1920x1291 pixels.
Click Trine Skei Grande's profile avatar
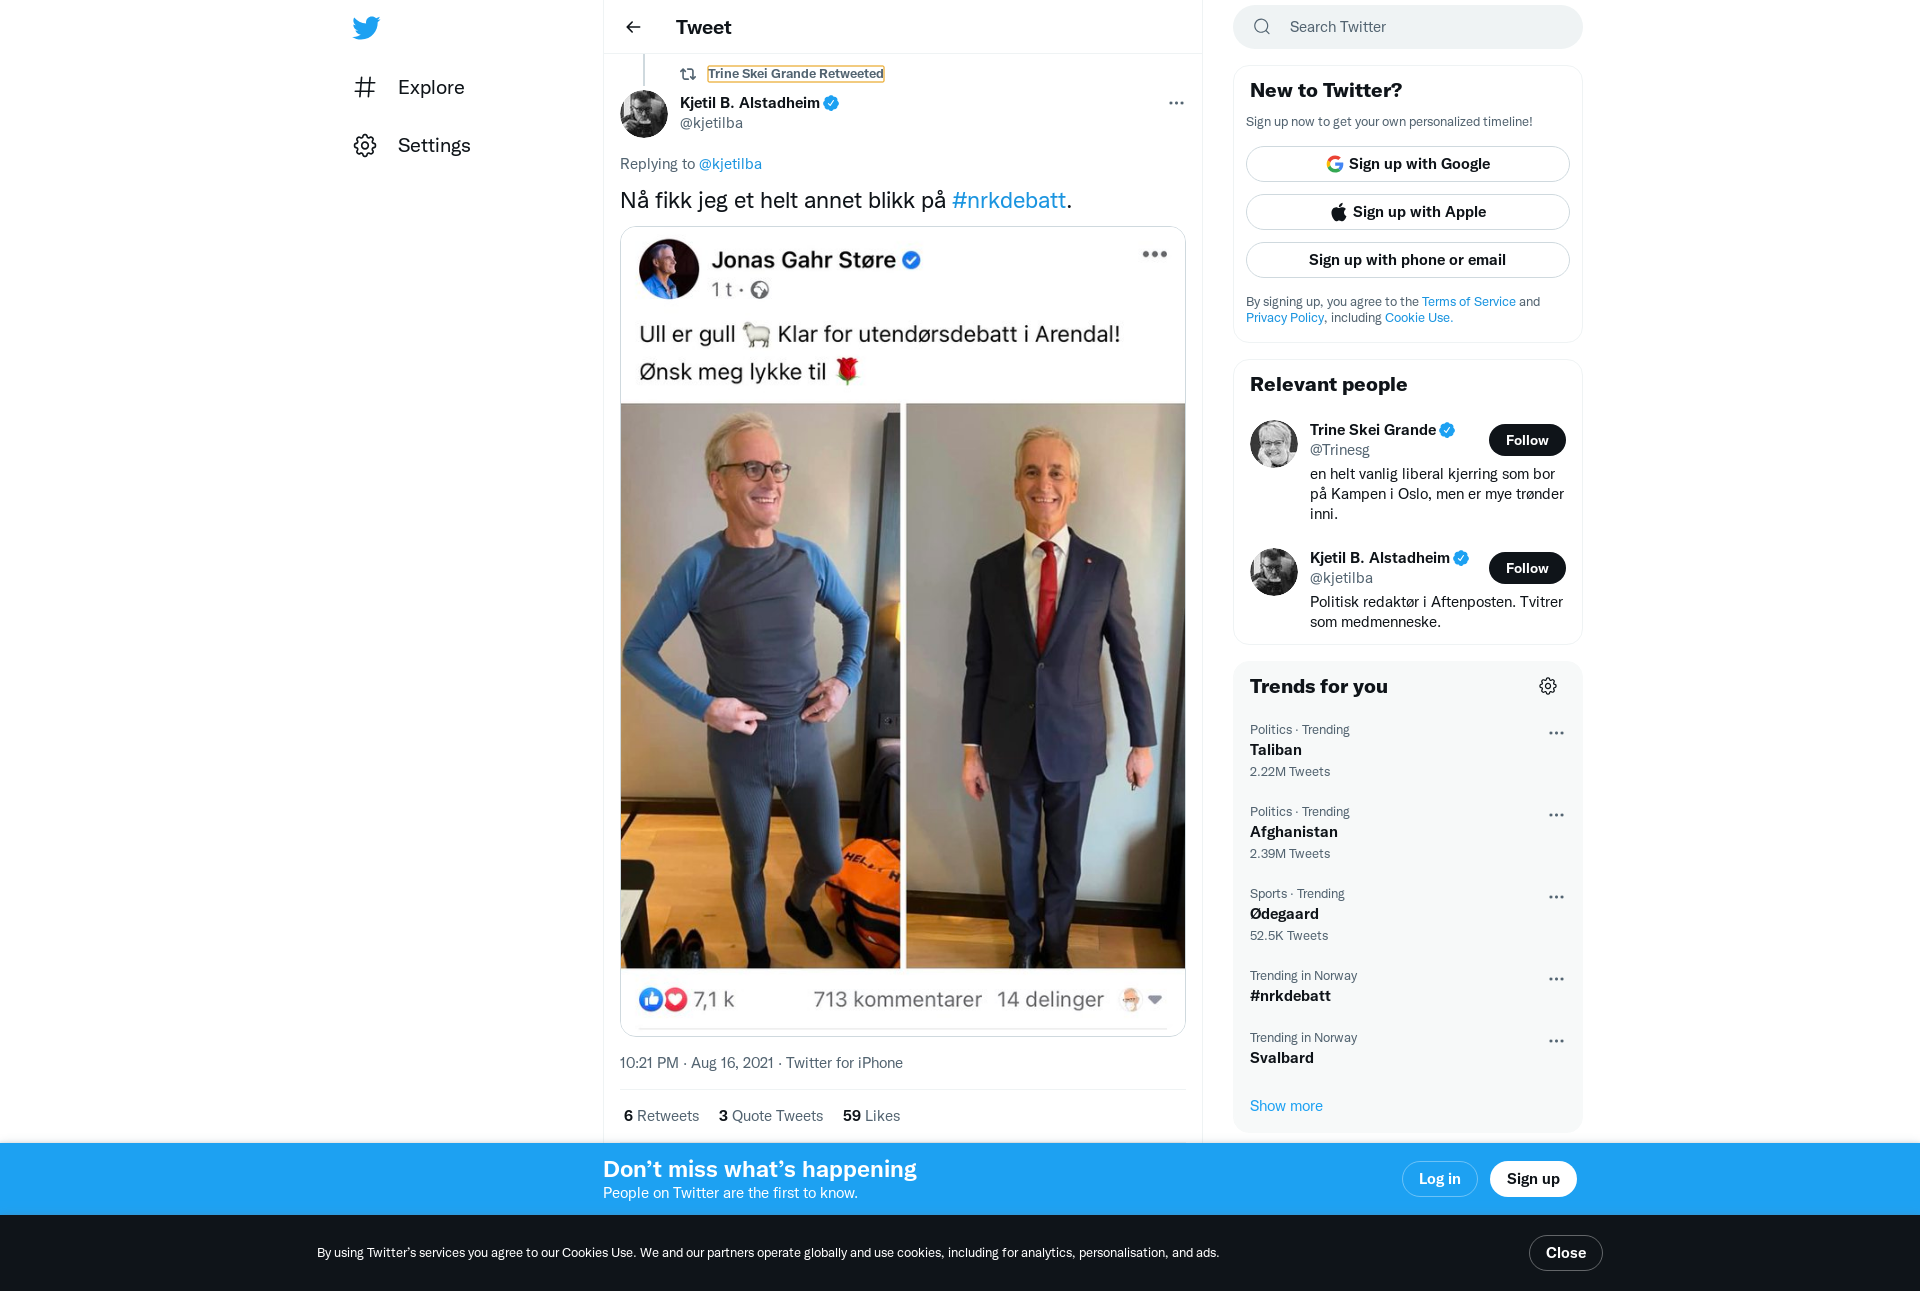(x=1274, y=444)
